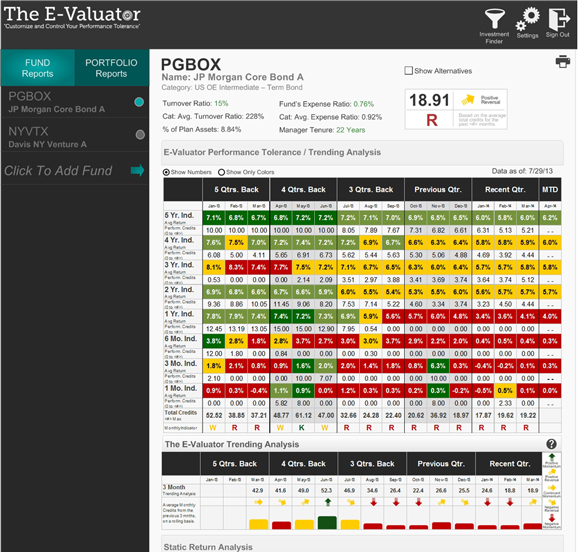The image size is (578, 552).
Task: Click the yellow trend arrow below 46.9
Action: pyautogui.click(x=350, y=502)
